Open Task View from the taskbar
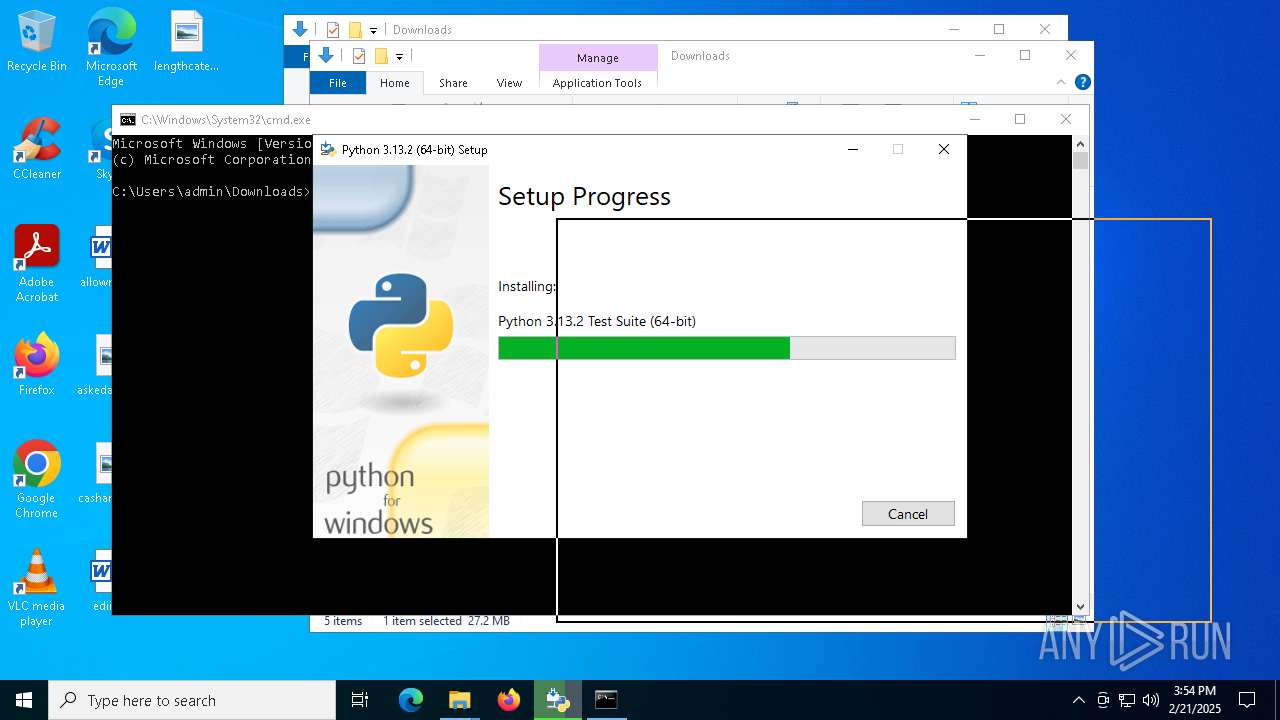1280x720 pixels. (x=360, y=700)
